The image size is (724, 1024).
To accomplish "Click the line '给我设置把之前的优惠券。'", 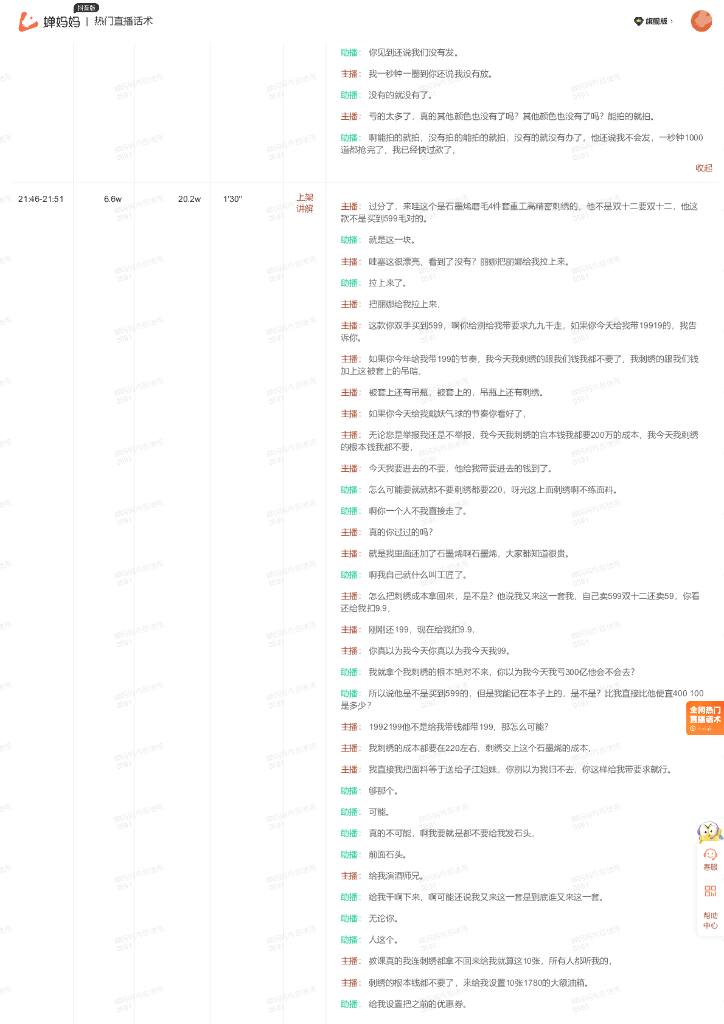I will pyautogui.click(x=418, y=1004).
